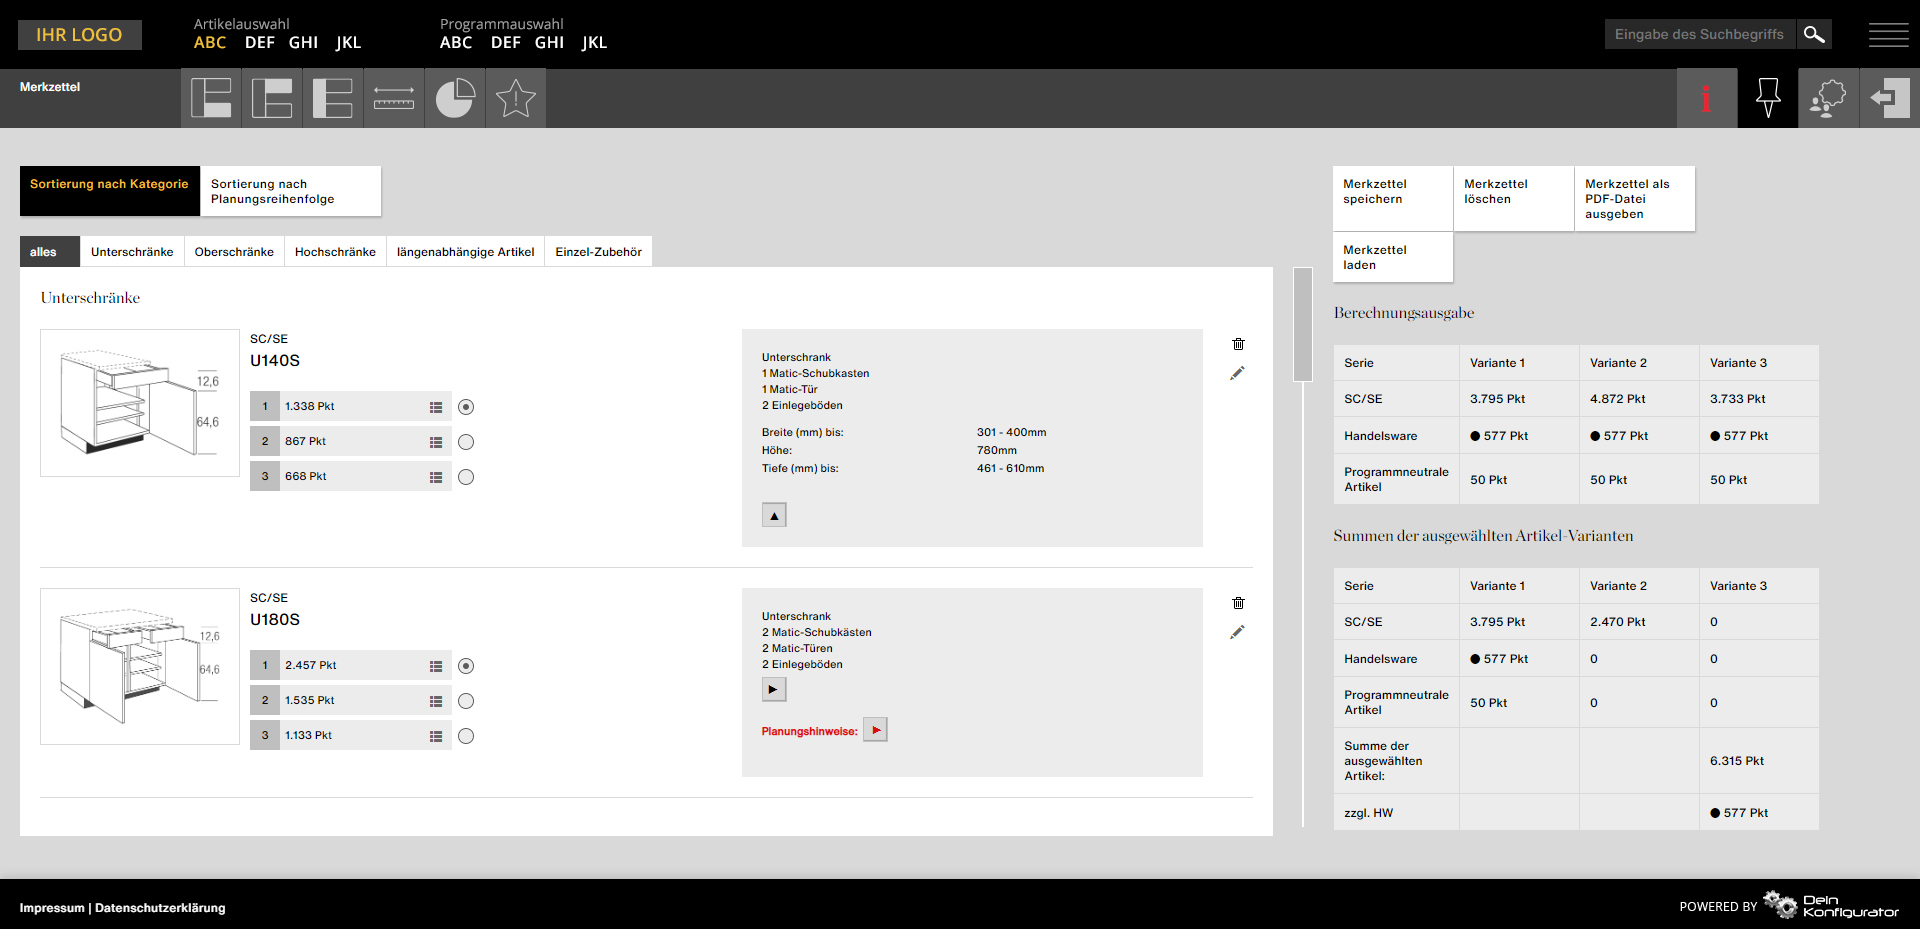
Task: Collapse U140S description with up arrow
Action: 774,515
